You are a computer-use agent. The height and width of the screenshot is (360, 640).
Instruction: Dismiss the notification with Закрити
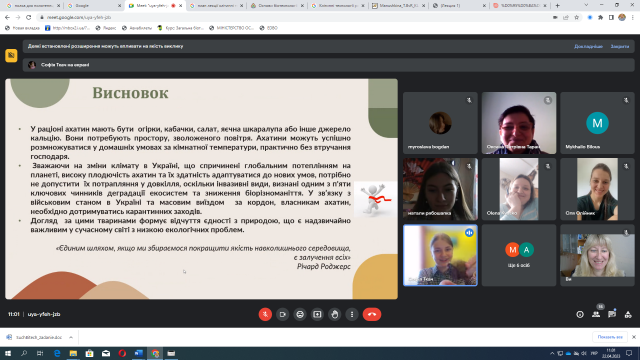pos(620,47)
